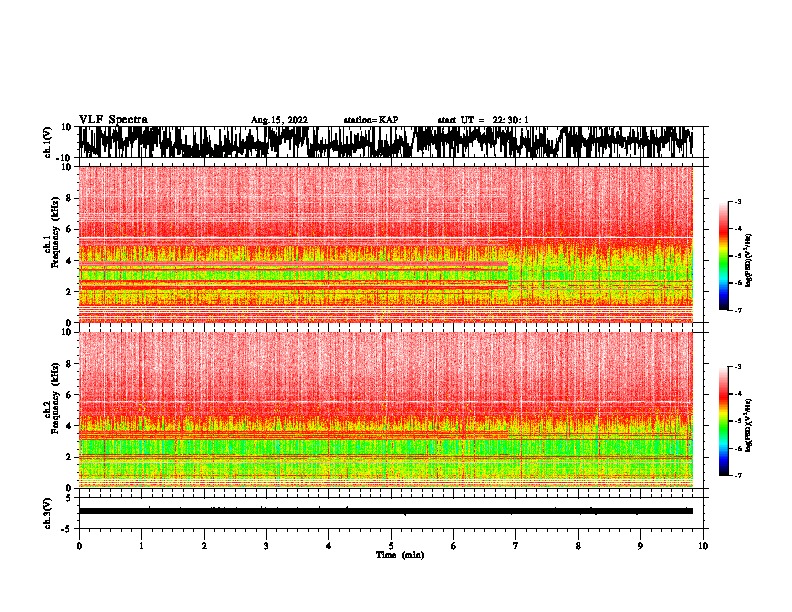
Task: Click the "Time (min)" axis label
Action: pyautogui.click(x=400, y=555)
